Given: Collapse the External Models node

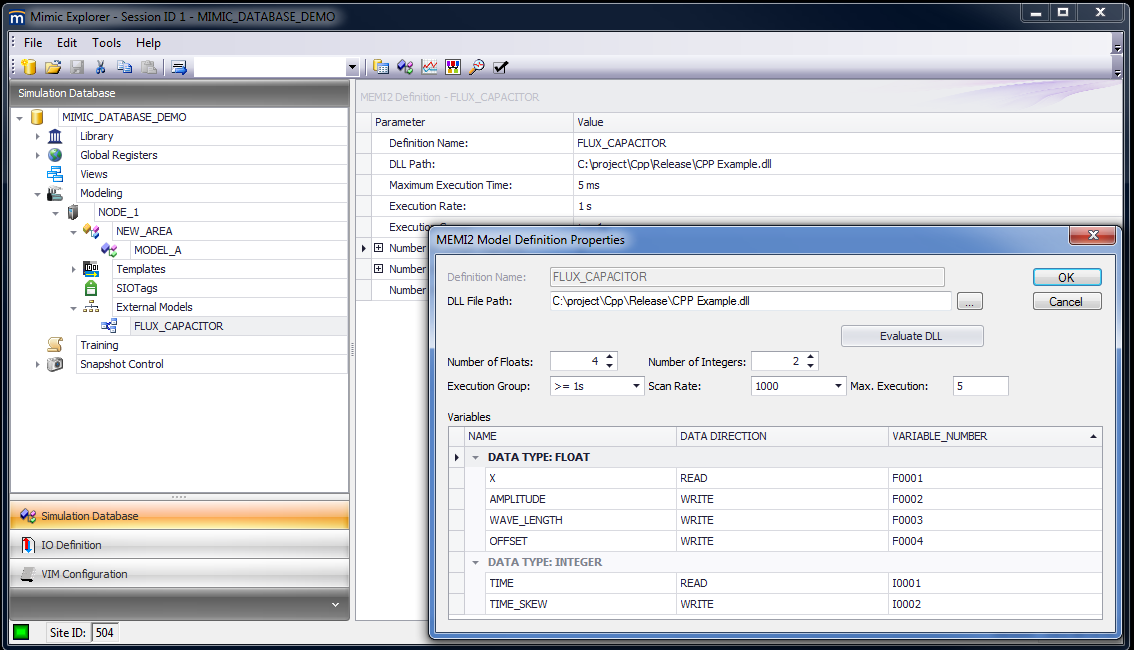Looking at the screenshot, I should 74,307.
